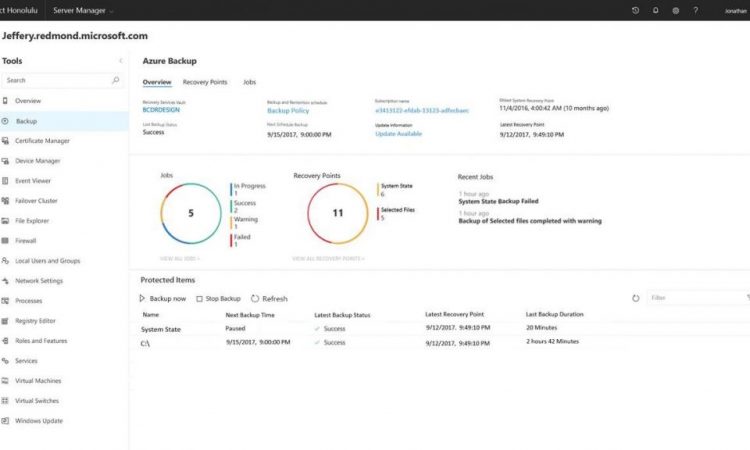Image resolution: width=750 pixels, height=450 pixels.
Task: Click Refresh button in Protected Items
Action: 269,298
